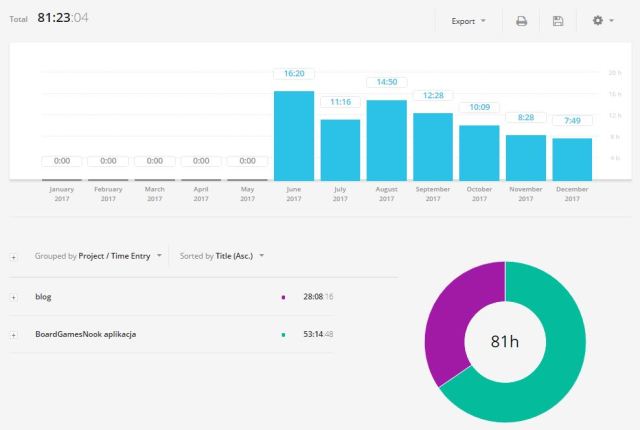640x430 pixels.
Task: Click the blog project title
Action: [x=43, y=297]
